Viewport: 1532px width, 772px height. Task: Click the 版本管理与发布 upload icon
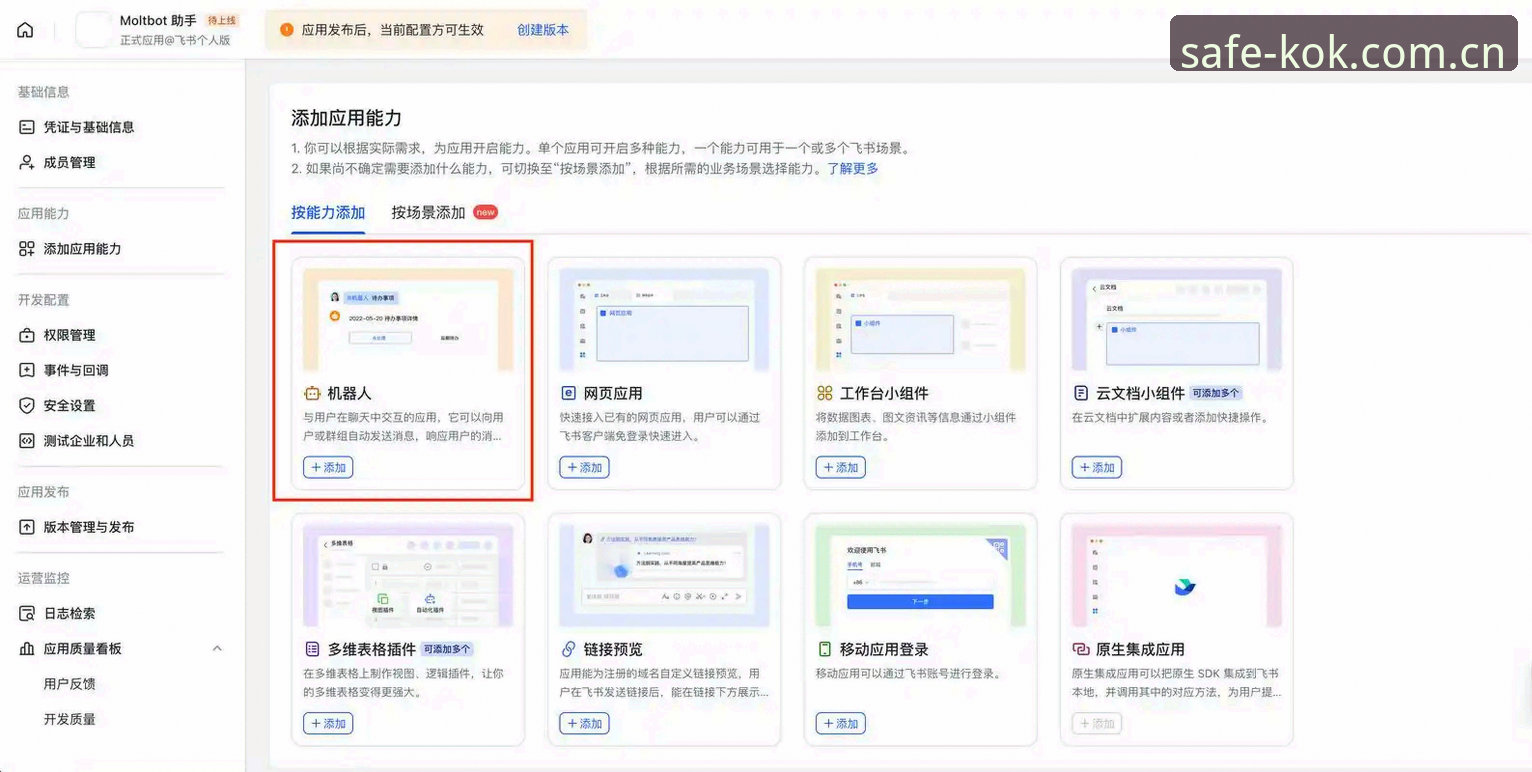coord(27,527)
